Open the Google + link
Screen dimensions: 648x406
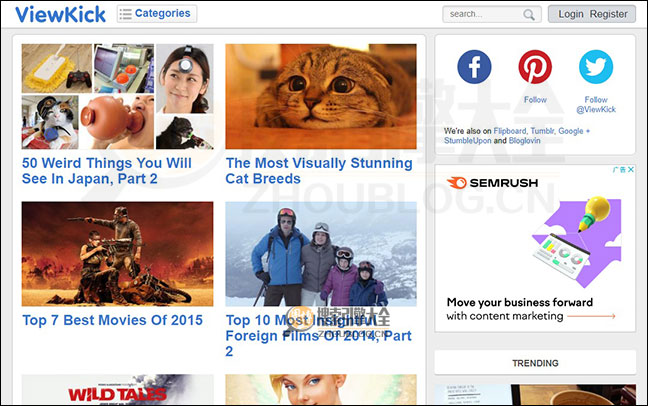tap(574, 131)
